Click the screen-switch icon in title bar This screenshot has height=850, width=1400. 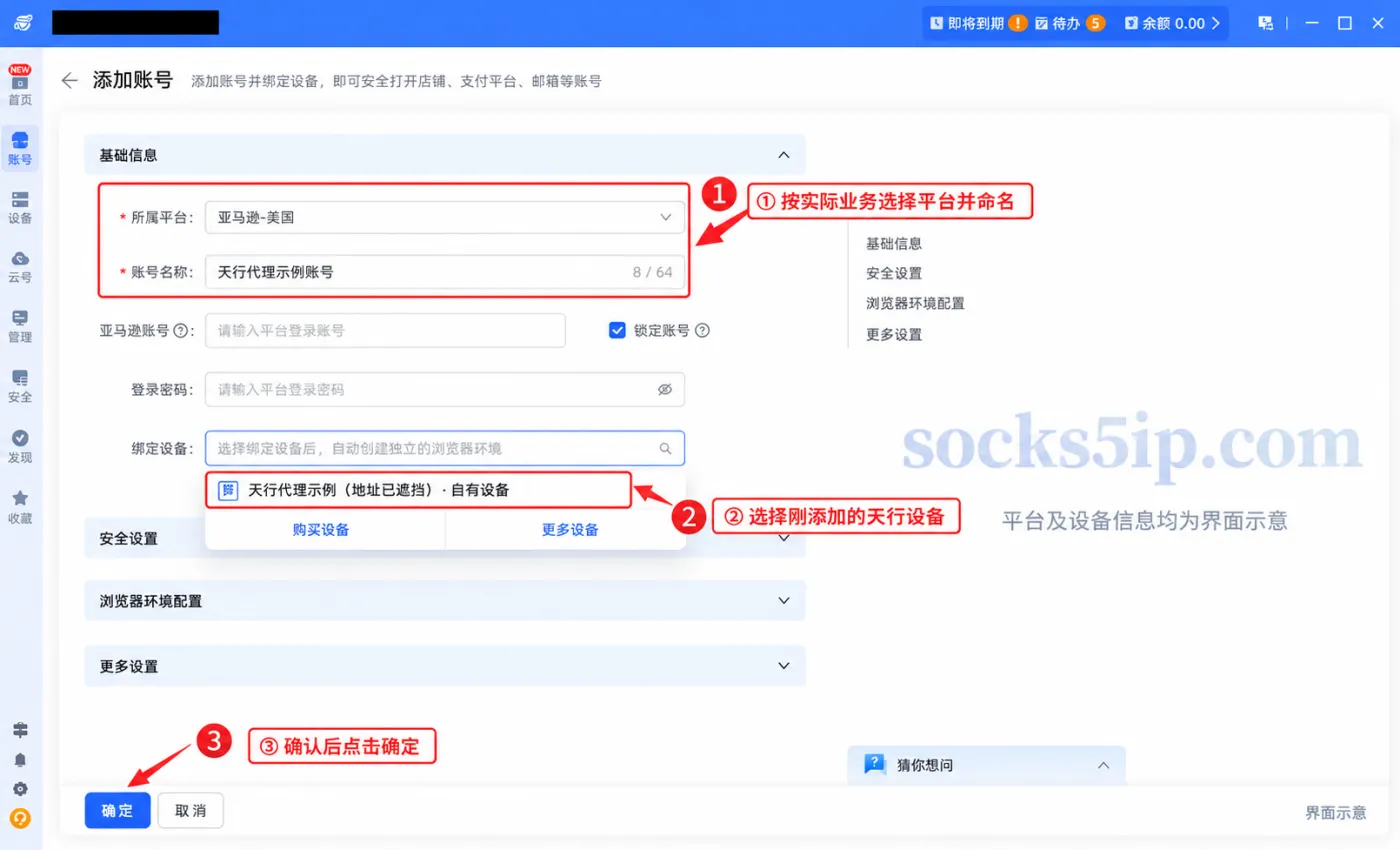point(1265,23)
